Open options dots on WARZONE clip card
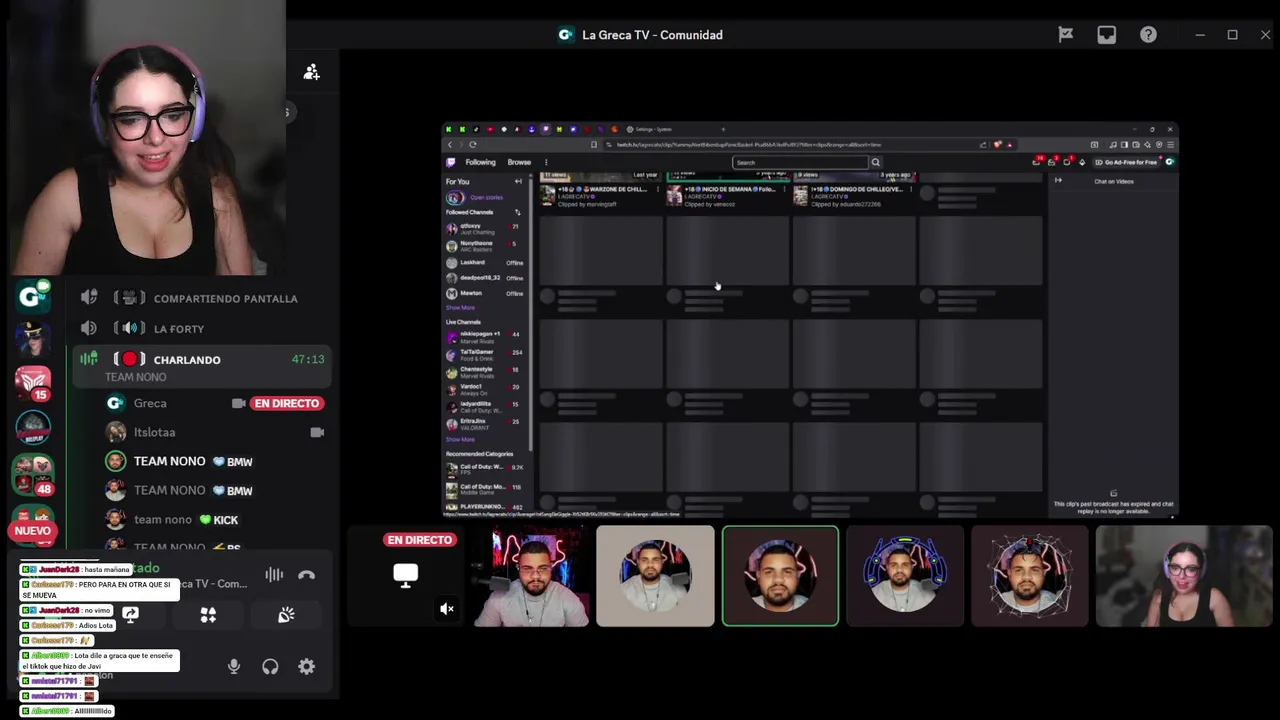1280x720 pixels. (658, 190)
